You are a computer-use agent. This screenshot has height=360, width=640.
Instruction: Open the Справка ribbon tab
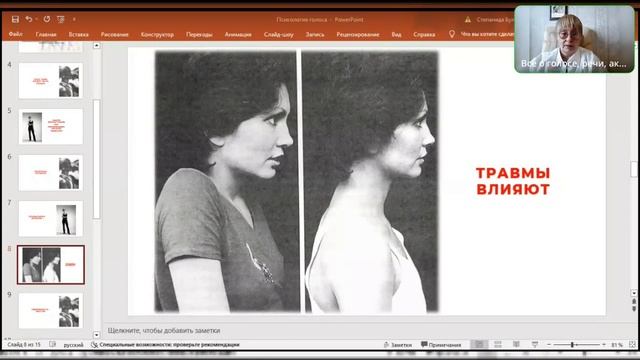coord(424,34)
